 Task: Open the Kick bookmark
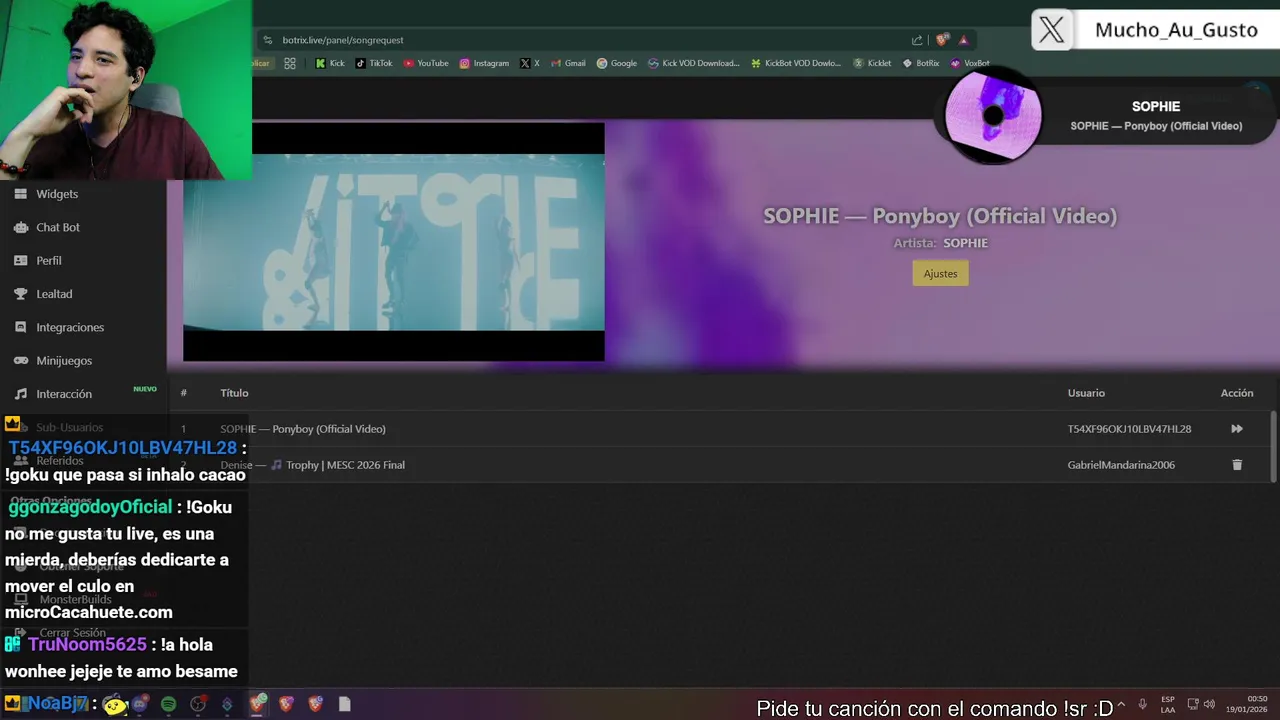coord(330,63)
